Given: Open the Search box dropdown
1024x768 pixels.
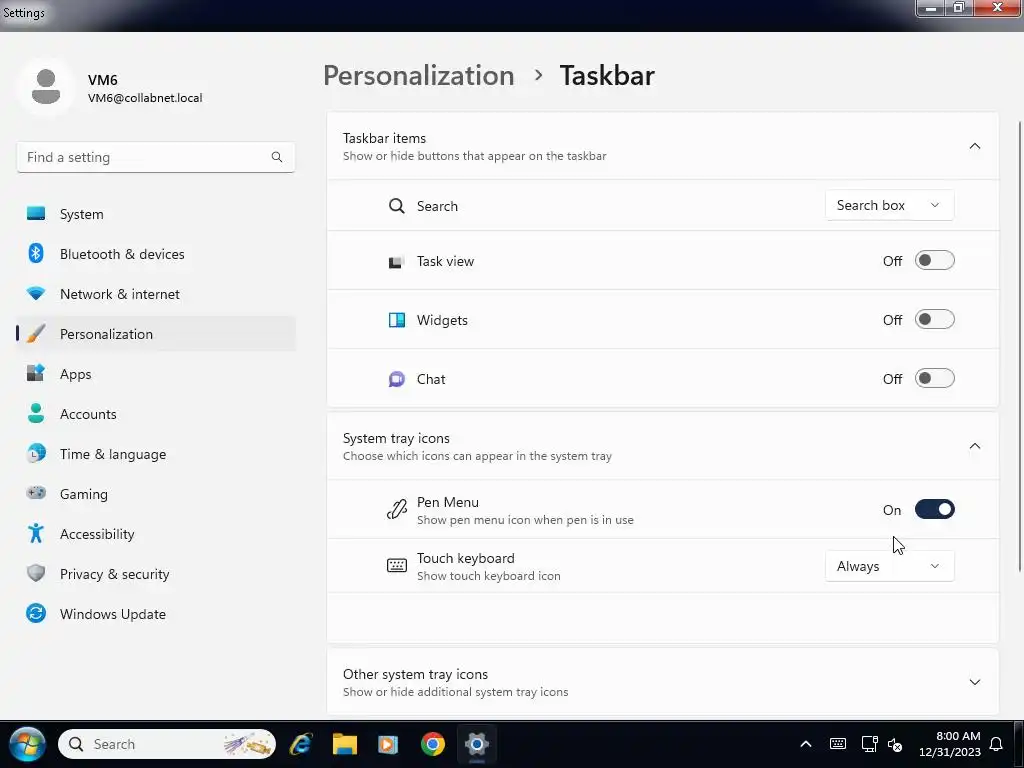Looking at the screenshot, I should click(x=889, y=205).
